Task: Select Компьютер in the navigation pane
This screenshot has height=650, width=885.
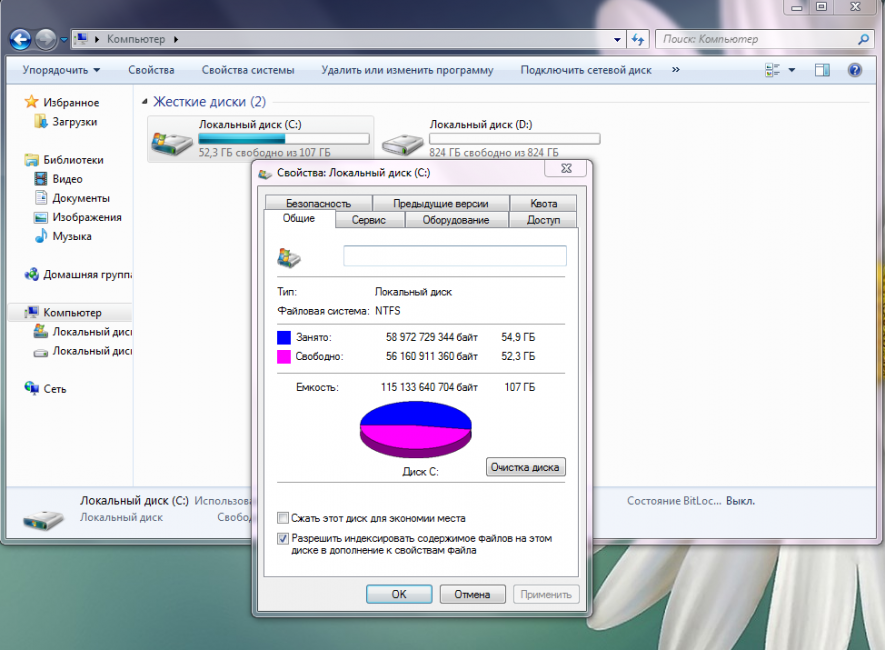Action: coord(72,313)
